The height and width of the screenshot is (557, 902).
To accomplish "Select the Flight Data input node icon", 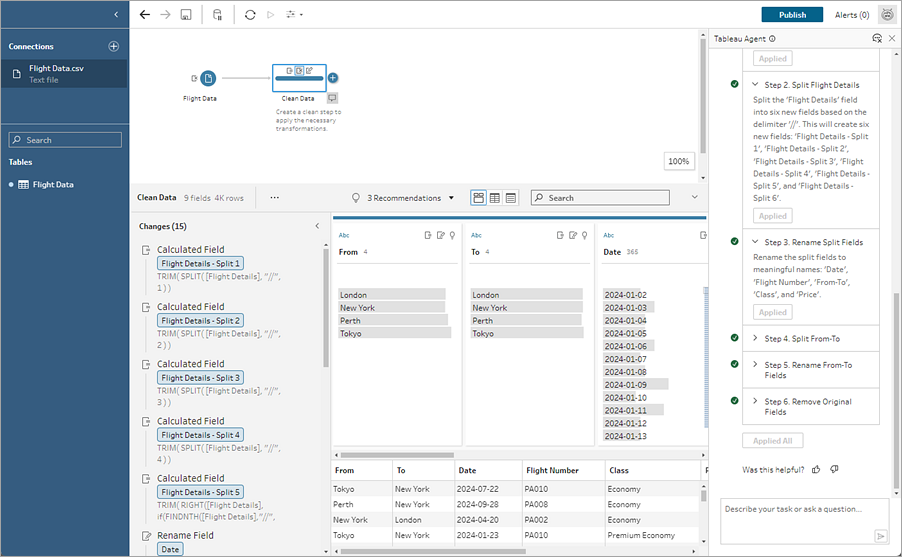I will coord(207,78).
